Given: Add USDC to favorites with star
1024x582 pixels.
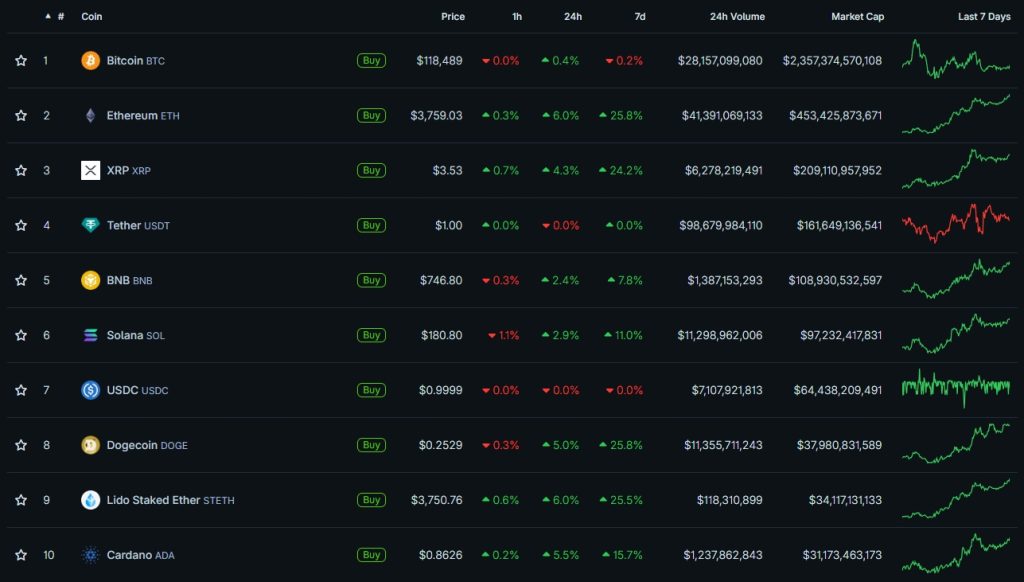Looking at the screenshot, I should (21, 390).
